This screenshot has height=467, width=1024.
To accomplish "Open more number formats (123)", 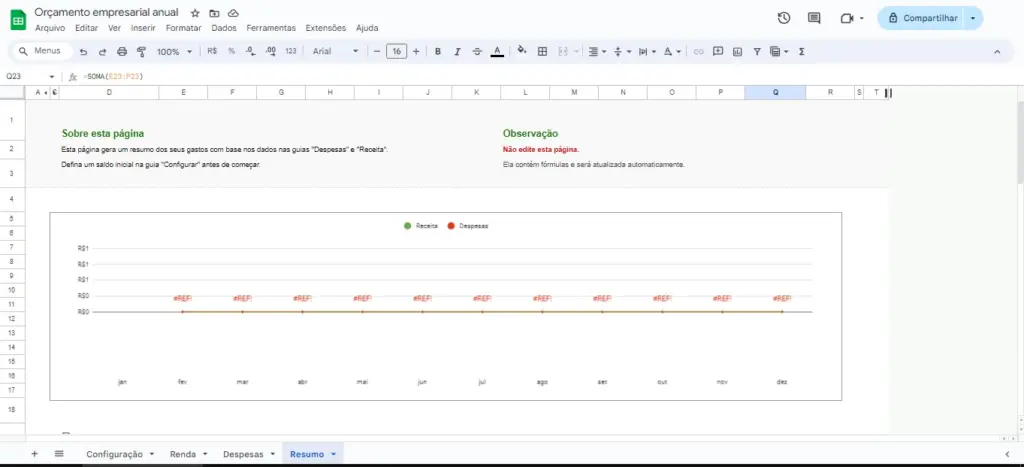I will click(x=291, y=51).
